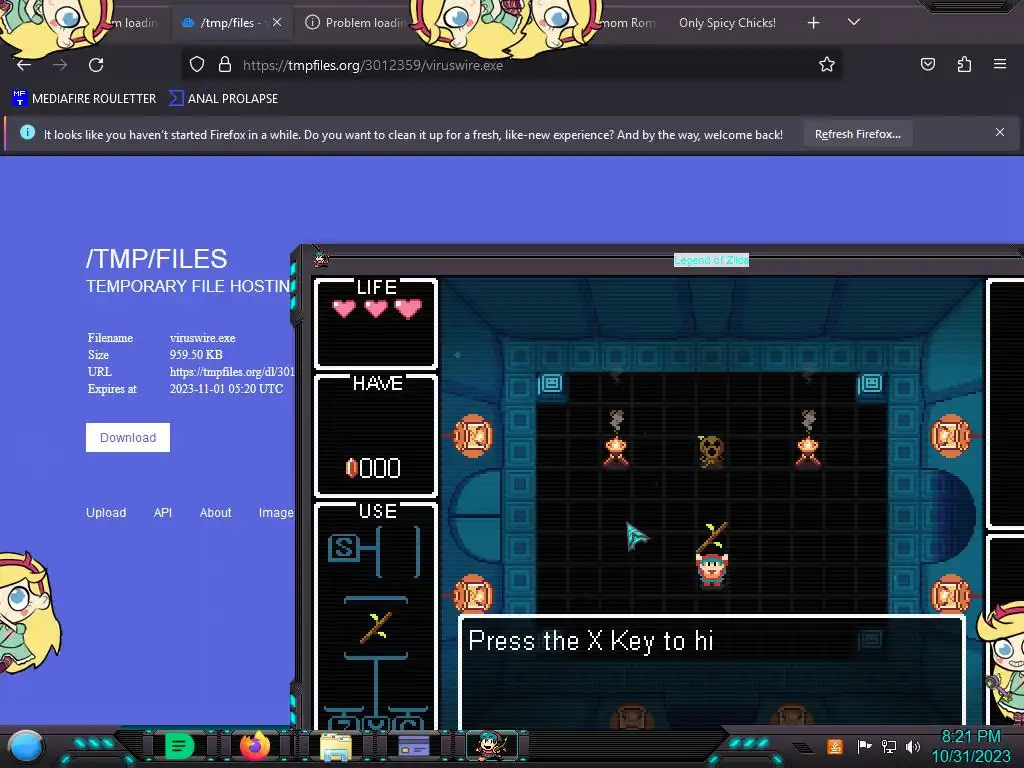Click the Star Butterfly sticker at bottom left
Viewport: 1024px width, 768px height.
[27, 613]
